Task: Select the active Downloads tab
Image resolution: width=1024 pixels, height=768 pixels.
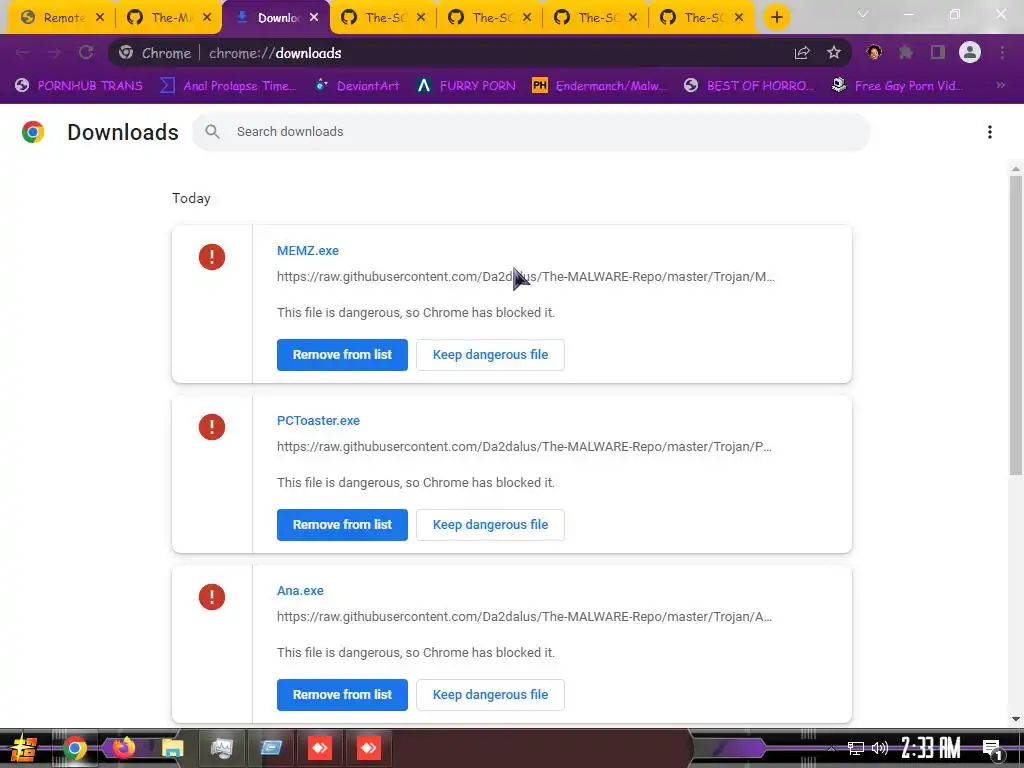Action: point(278,18)
